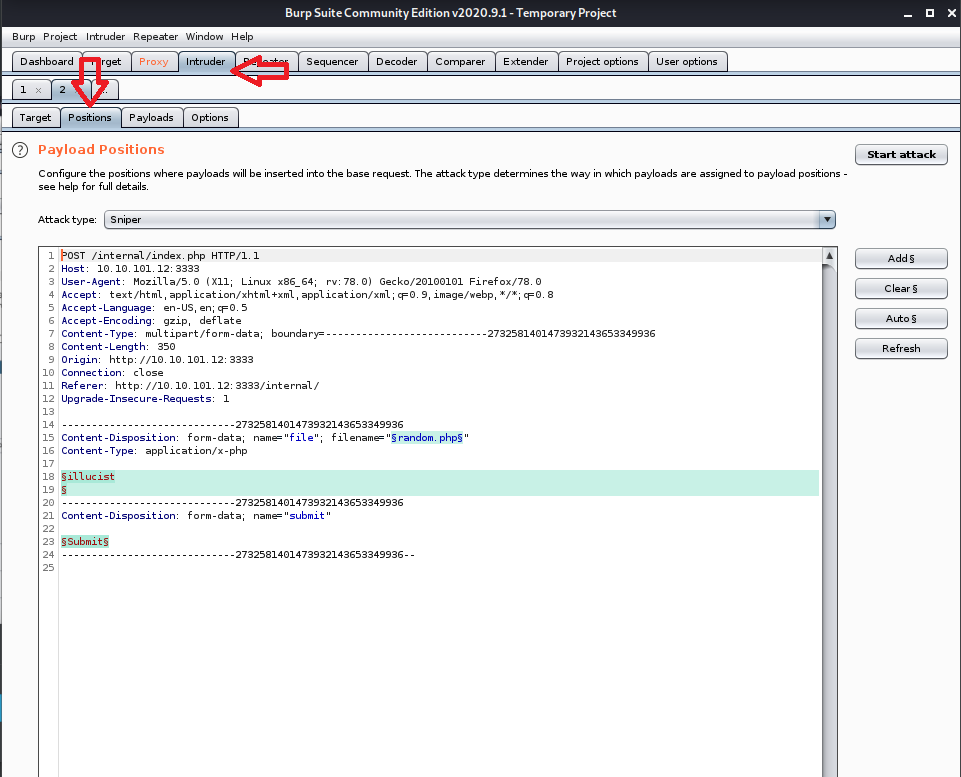Open the Burp menu
961x777 pixels.
pyautogui.click(x=24, y=37)
